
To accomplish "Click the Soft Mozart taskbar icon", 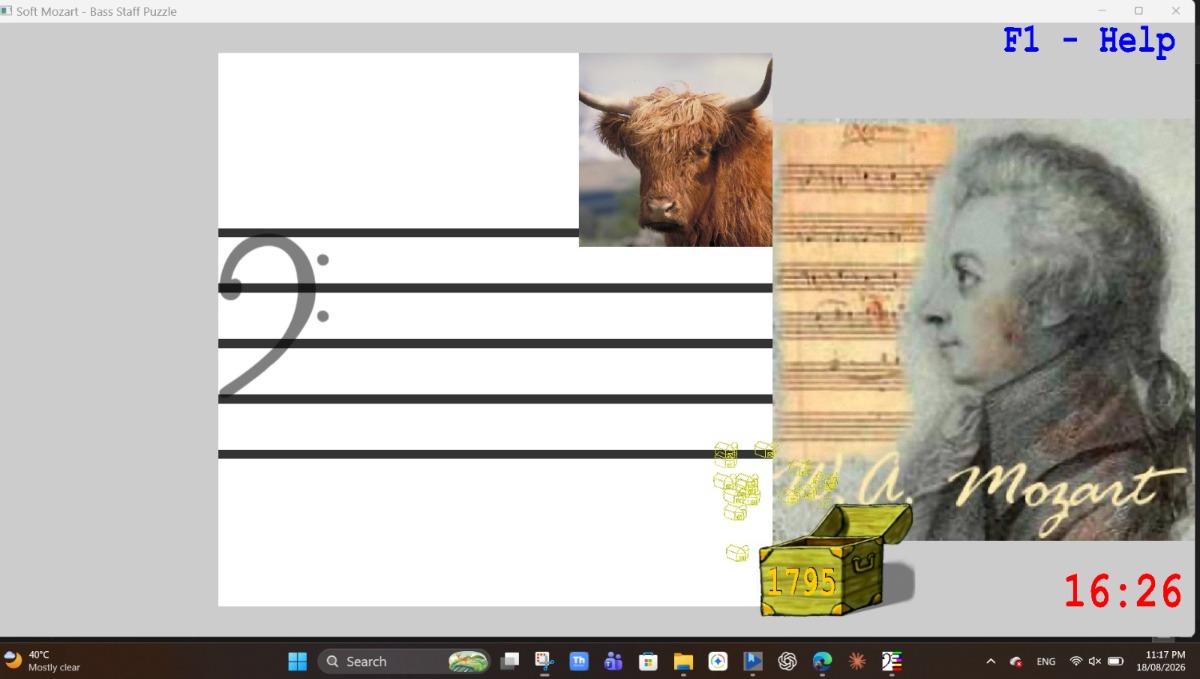I will [892, 661].
